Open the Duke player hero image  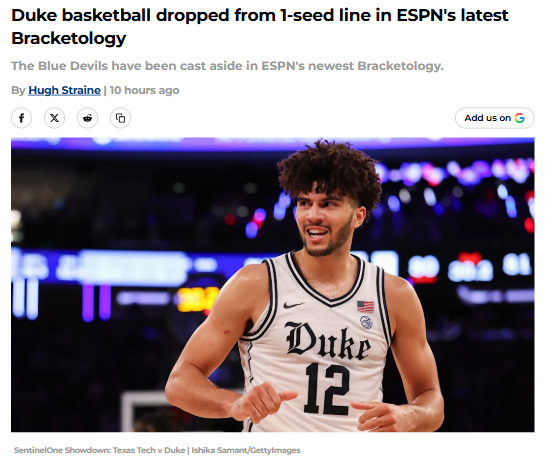[272, 285]
